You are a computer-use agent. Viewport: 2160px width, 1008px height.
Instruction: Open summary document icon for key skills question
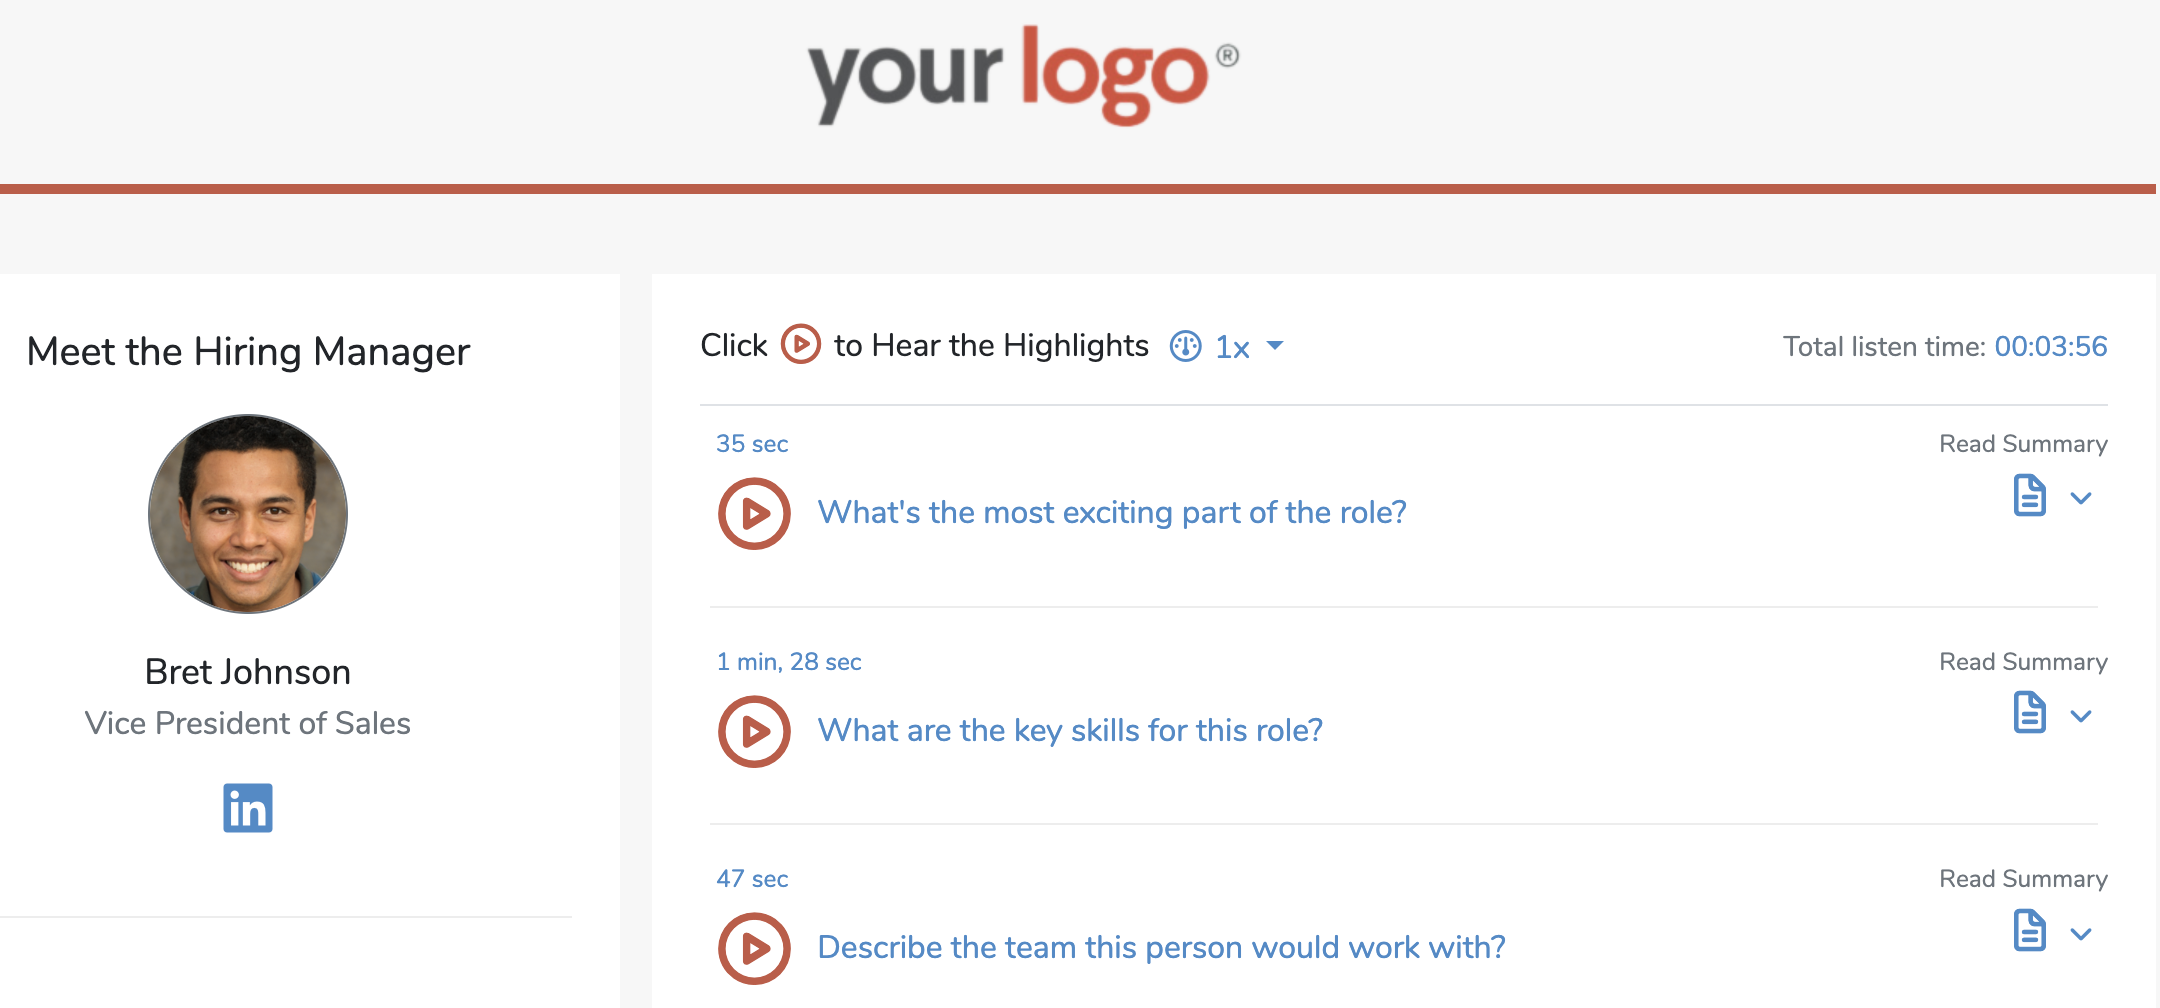[x=2029, y=713]
